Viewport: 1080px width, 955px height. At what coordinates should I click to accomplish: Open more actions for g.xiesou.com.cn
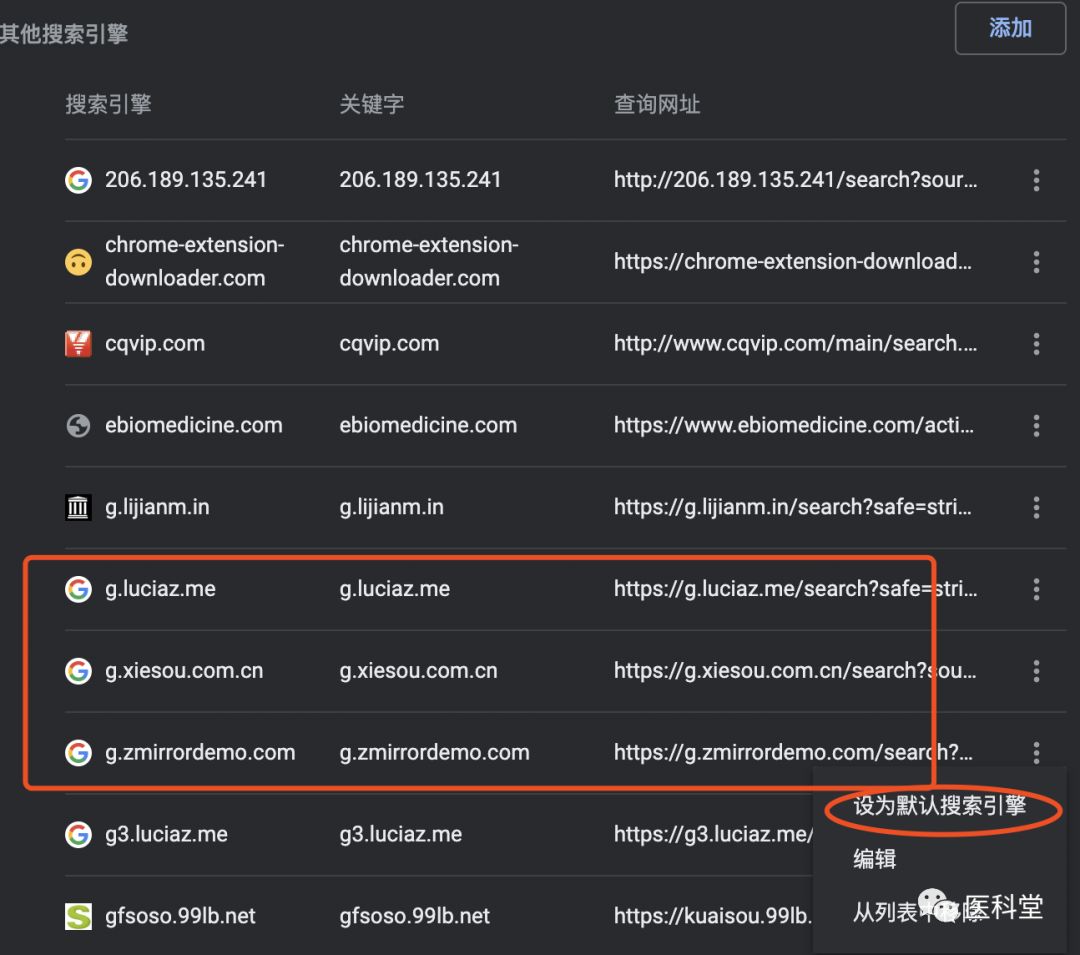1036,671
